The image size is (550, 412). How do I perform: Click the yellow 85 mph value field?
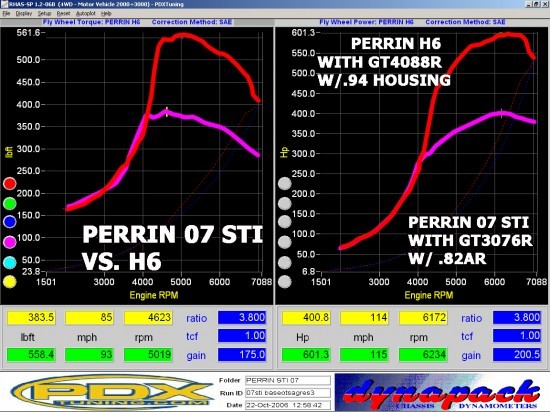[x=89, y=318]
